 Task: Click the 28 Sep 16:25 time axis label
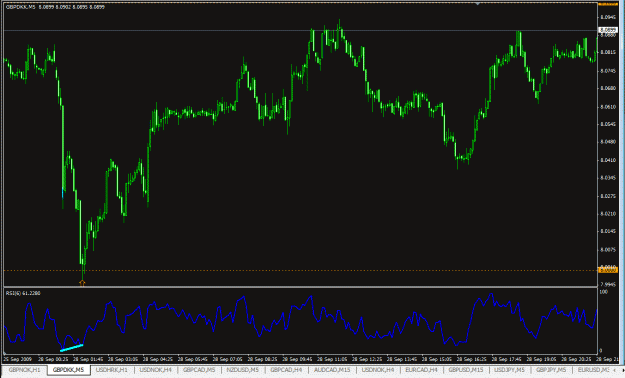[x=472, y=359]
